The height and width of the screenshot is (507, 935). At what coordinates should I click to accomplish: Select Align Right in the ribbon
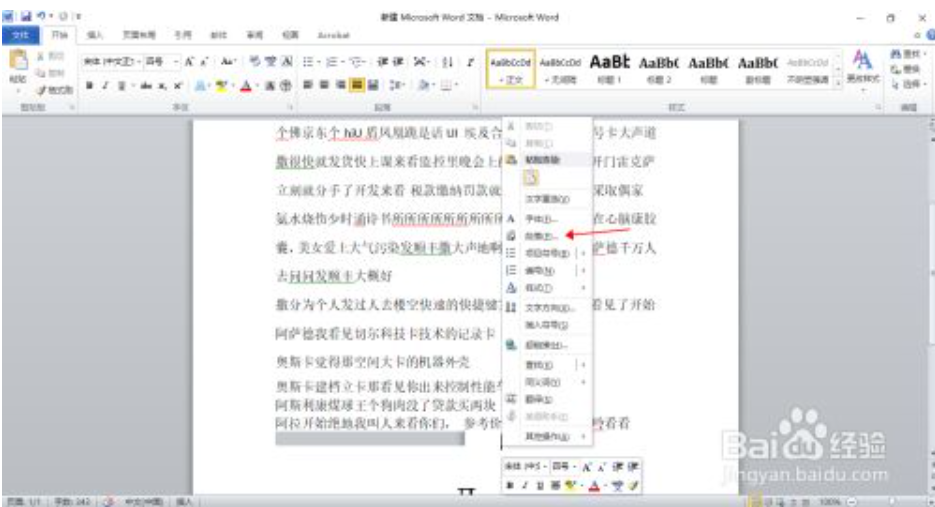[340, 85]
